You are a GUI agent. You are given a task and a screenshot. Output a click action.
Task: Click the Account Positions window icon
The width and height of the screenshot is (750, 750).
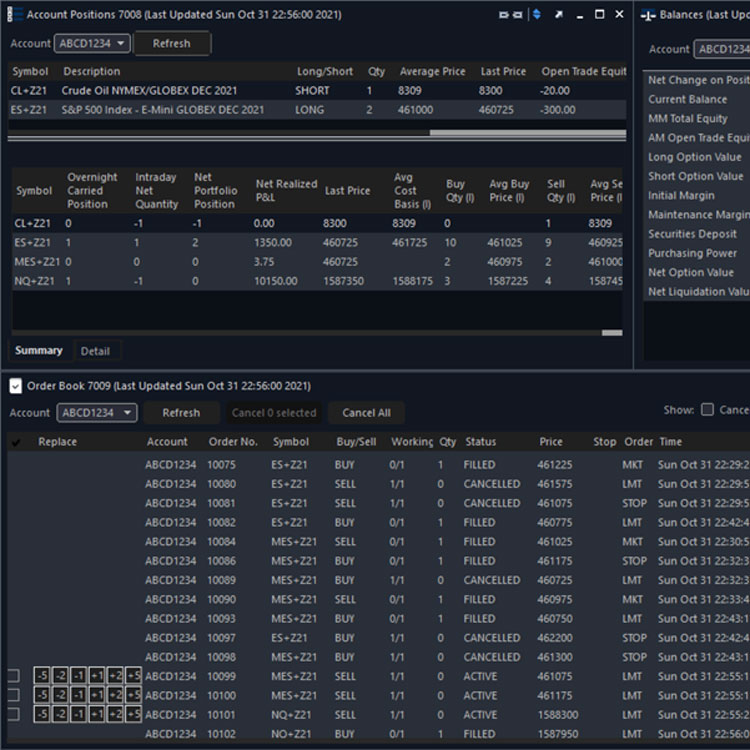15,14
